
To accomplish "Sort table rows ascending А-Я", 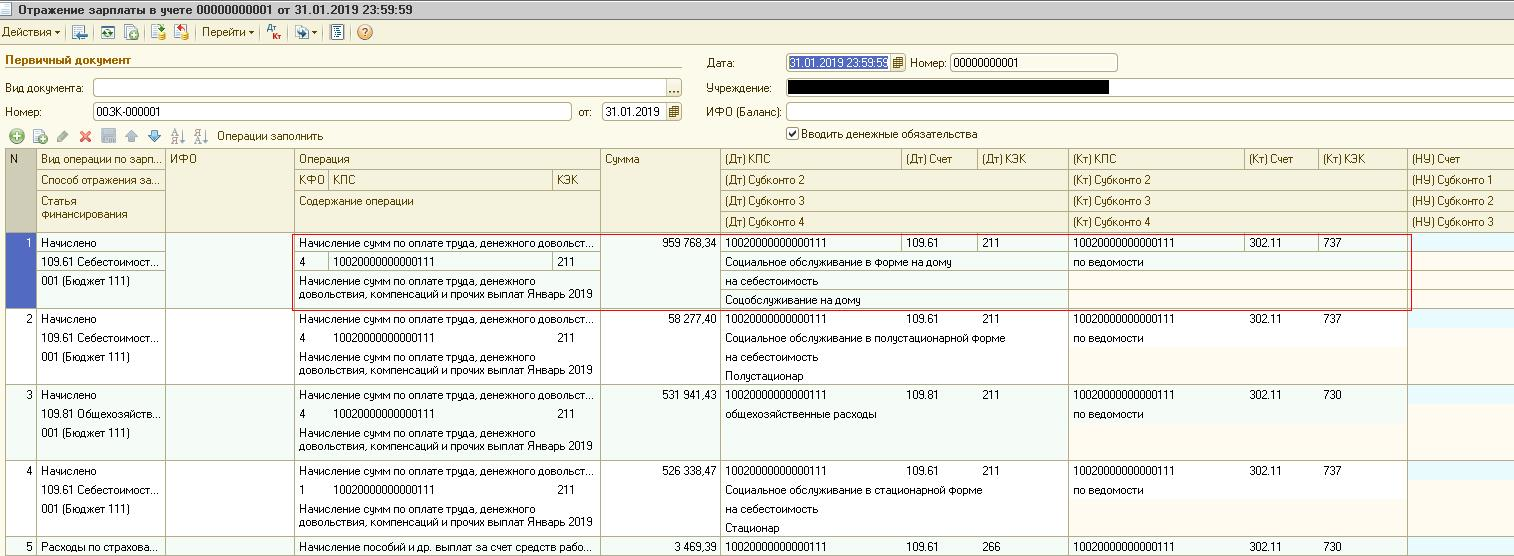I will pos(178,136).
